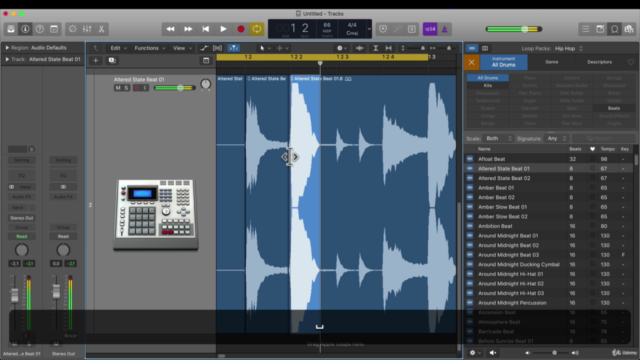640x360 pixels.
Task: Toggle the purple Count-in 1234 button
Action: pos(430,29)
